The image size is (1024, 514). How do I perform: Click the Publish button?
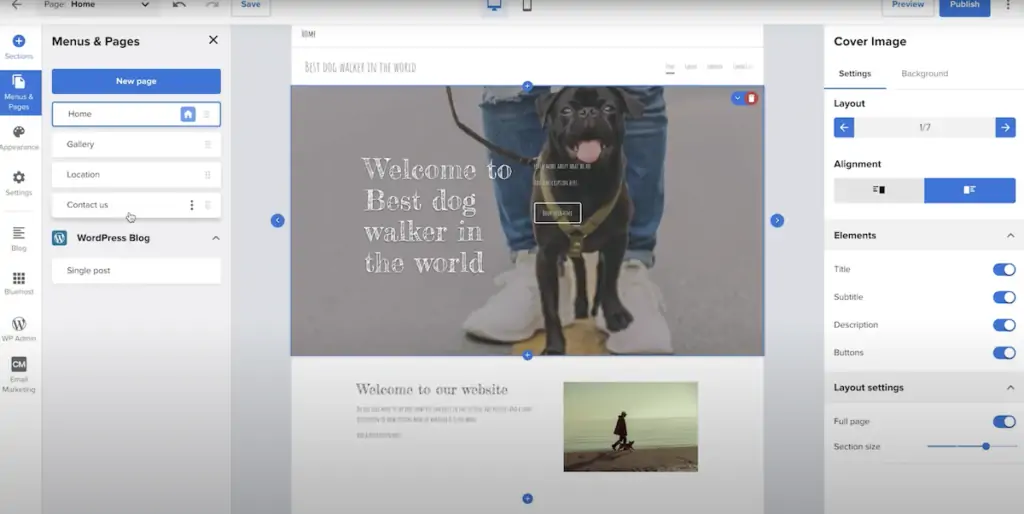[964, 6]
